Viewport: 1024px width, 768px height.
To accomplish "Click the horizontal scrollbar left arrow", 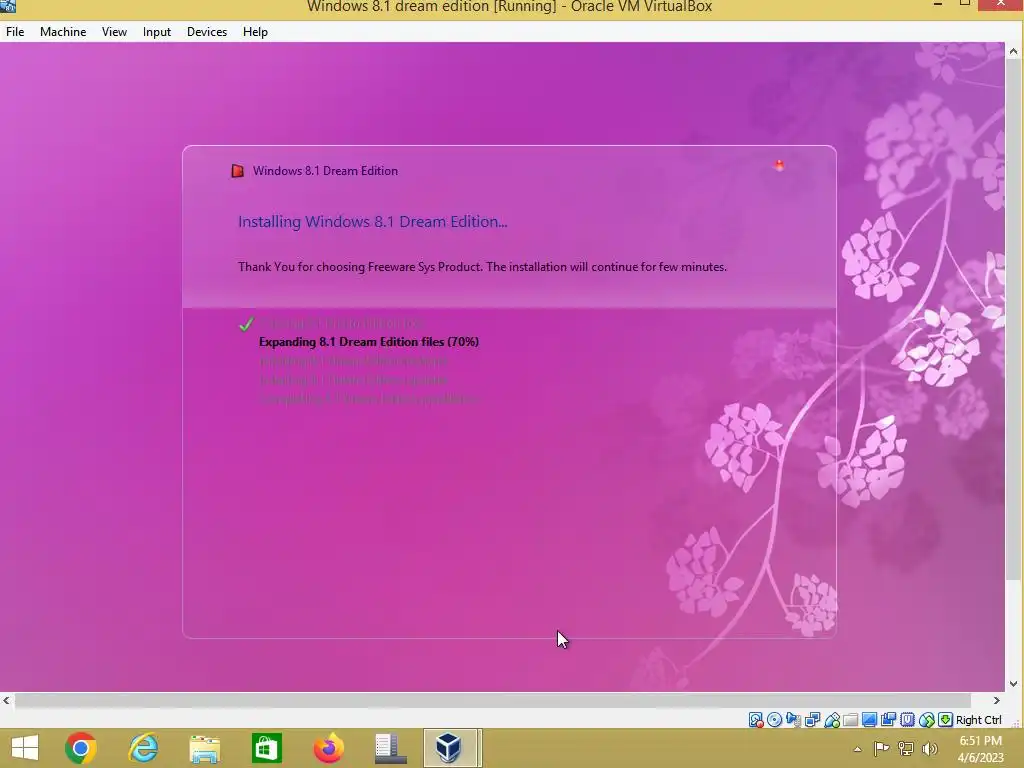I will [x=7, y=700].
